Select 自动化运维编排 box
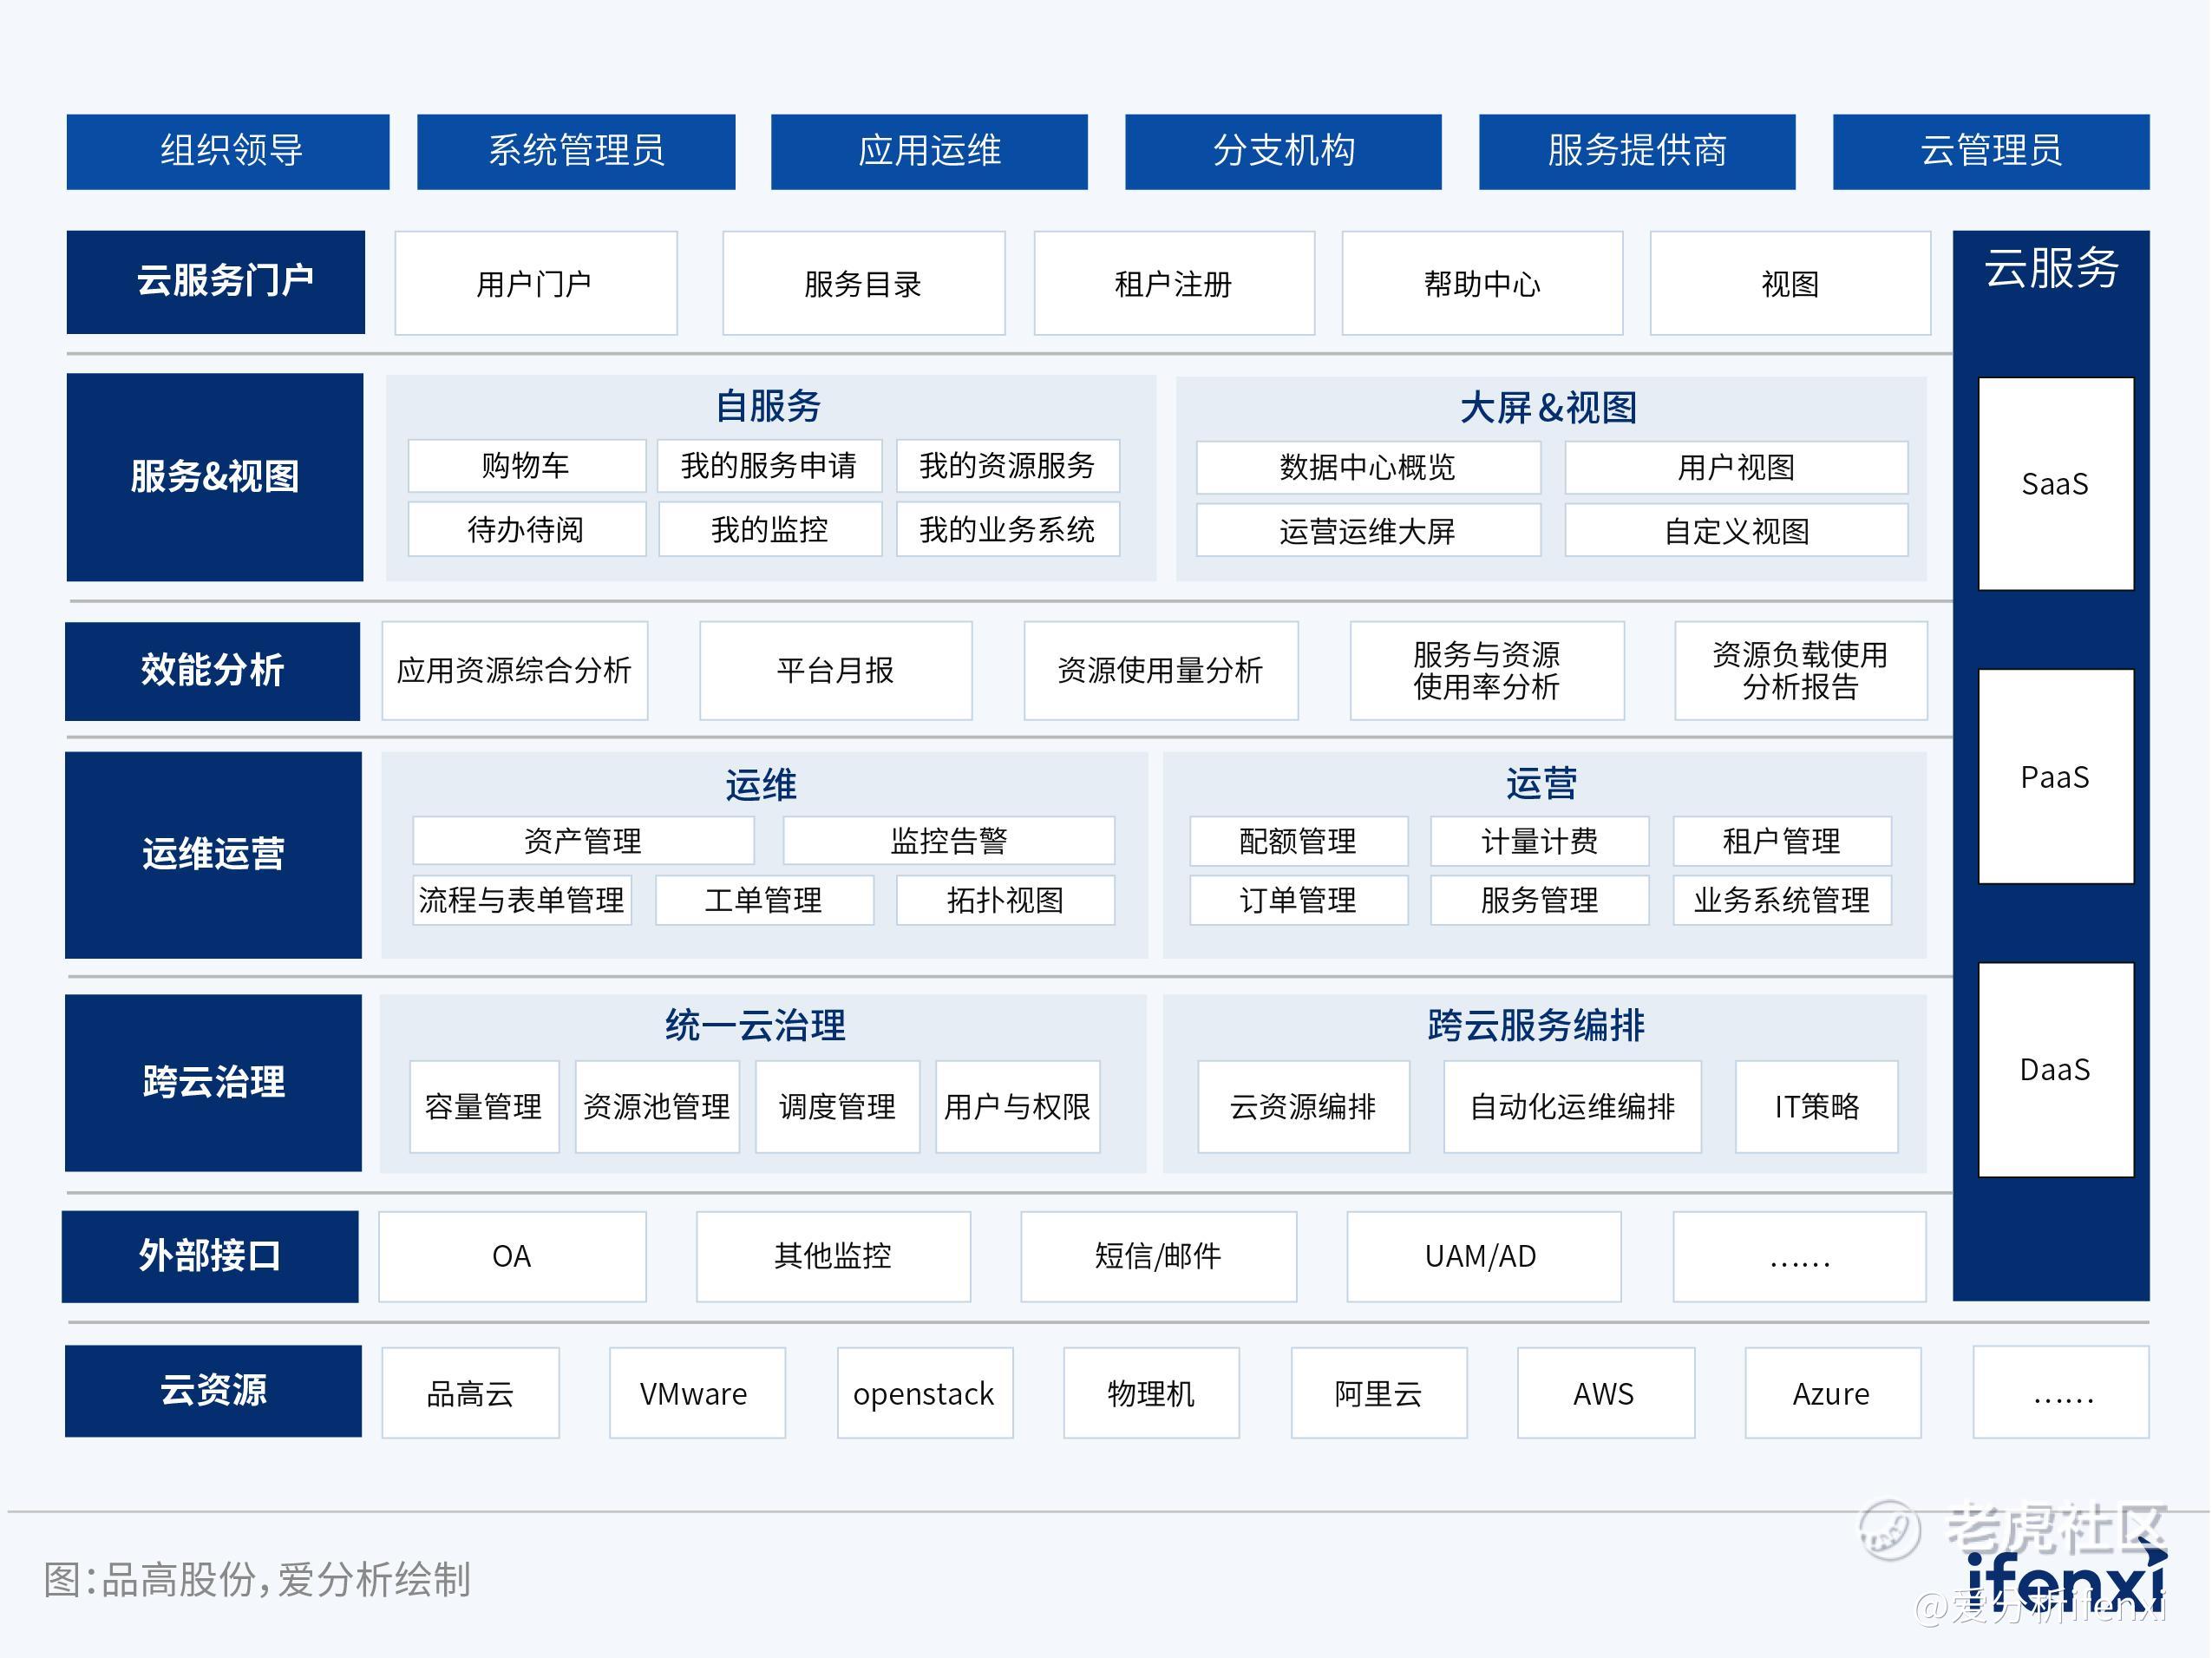2212x1658 pixels. [1572, 1107]
